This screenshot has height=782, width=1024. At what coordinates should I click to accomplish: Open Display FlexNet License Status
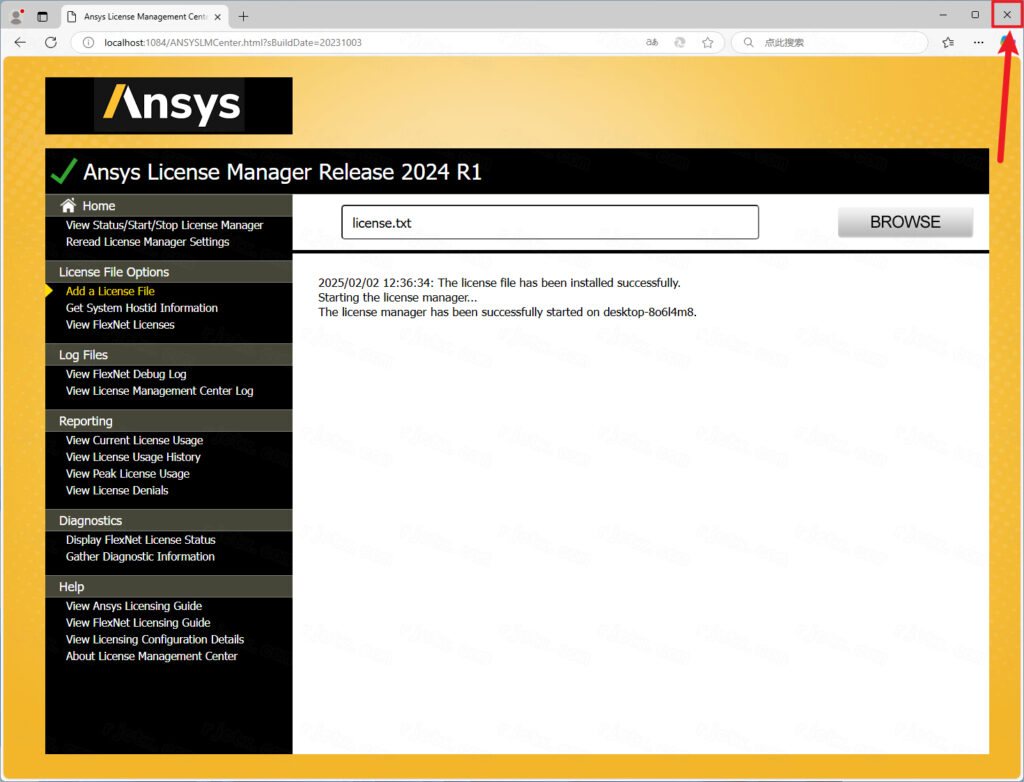(x=140, y=540)
